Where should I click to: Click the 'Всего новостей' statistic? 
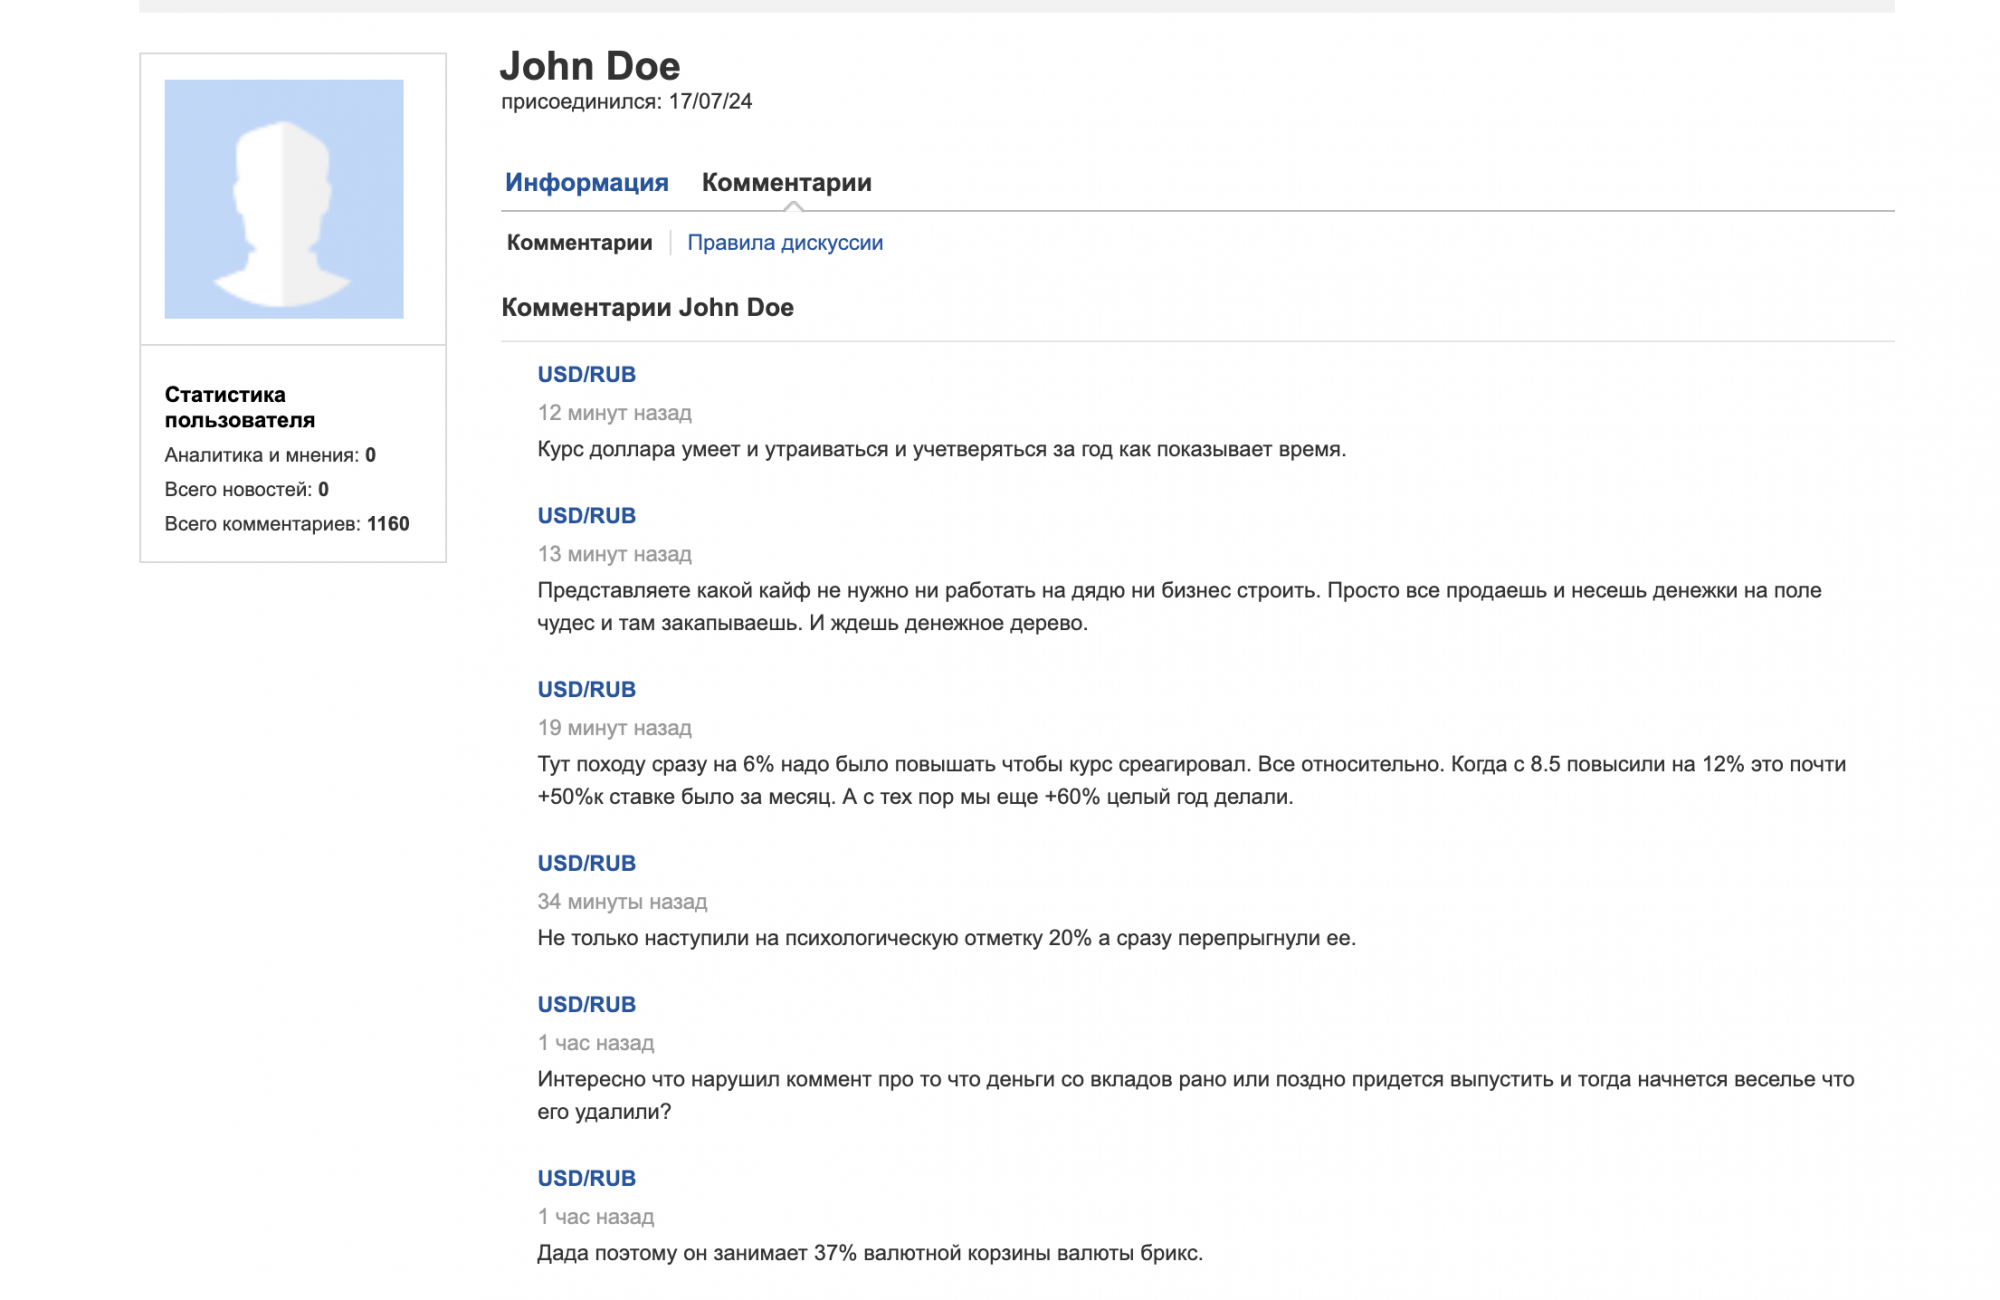pyautogui.click(x=246, y=489)
